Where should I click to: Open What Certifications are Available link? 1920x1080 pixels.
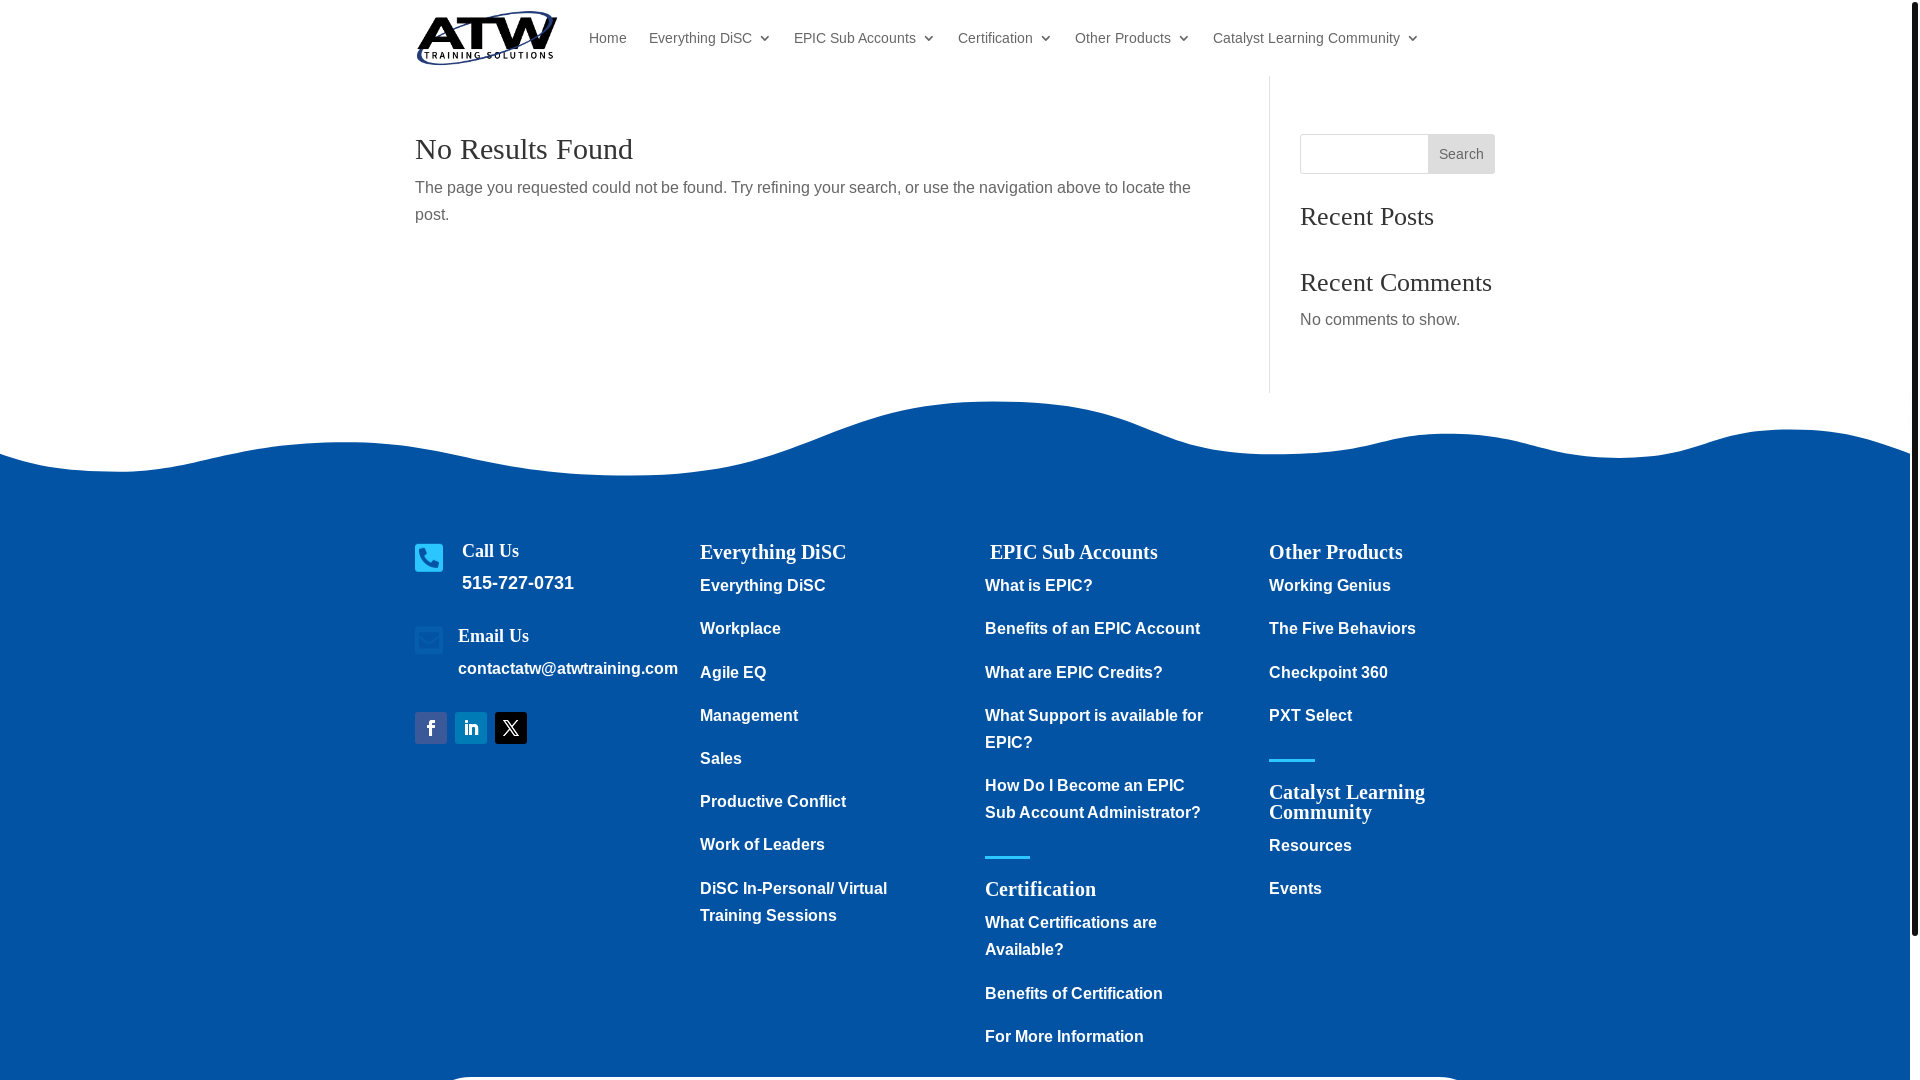point(1071,936)
